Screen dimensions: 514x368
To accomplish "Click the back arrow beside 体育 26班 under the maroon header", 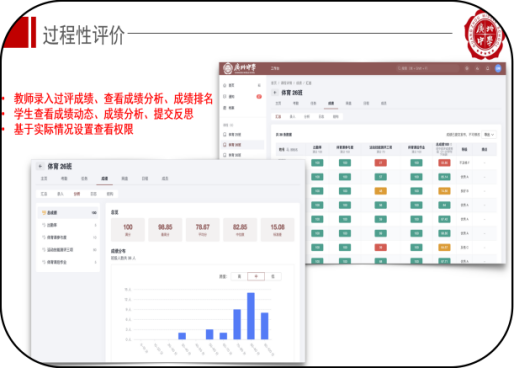I will coord(275,92).
